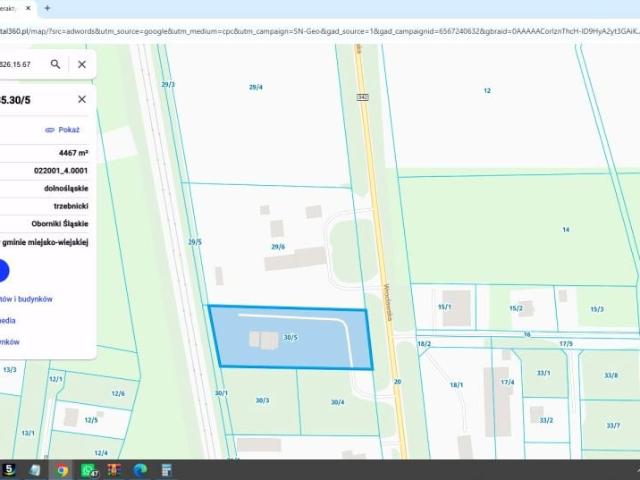
Task: Click the Oborniki Śląskie value in panel
Action: (x=60, y=224)
